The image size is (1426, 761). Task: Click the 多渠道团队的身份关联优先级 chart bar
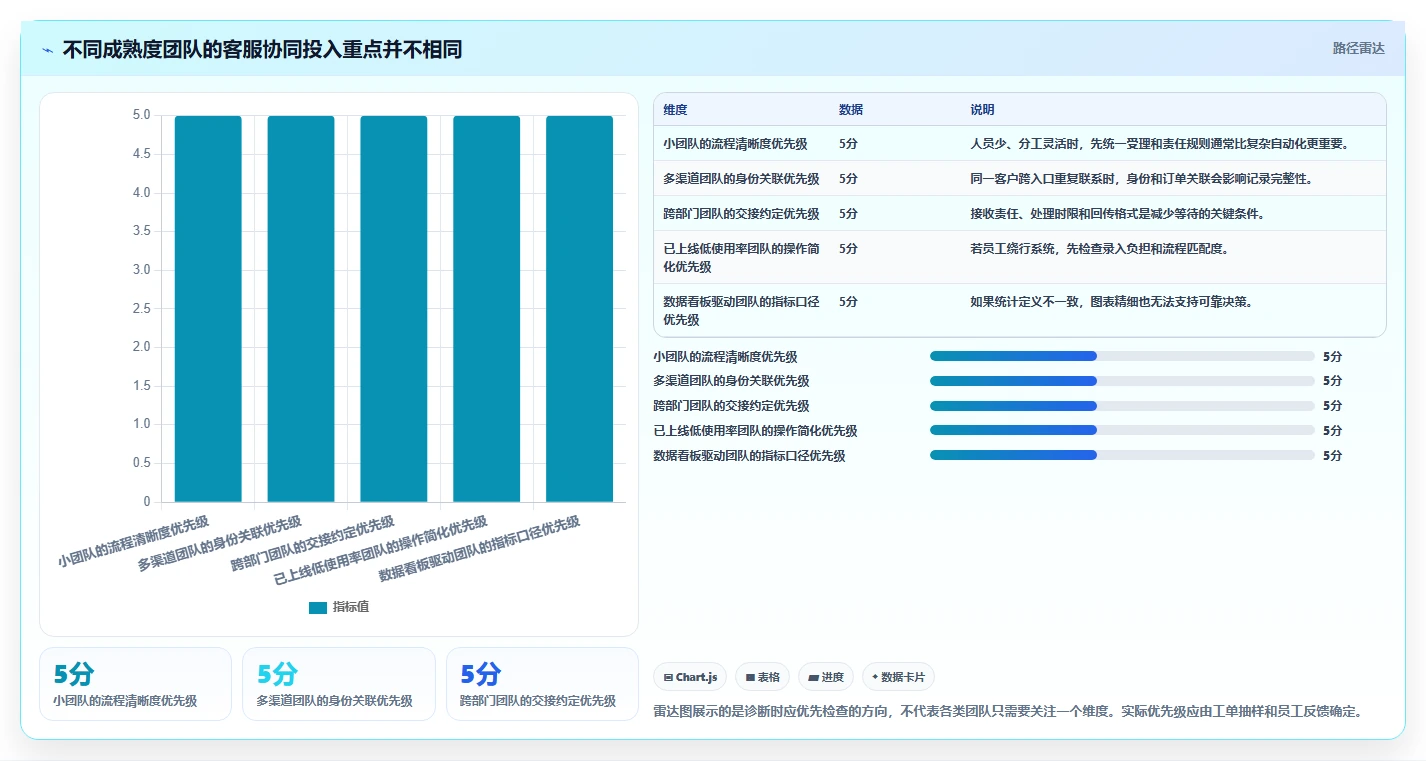coord(301,309)
